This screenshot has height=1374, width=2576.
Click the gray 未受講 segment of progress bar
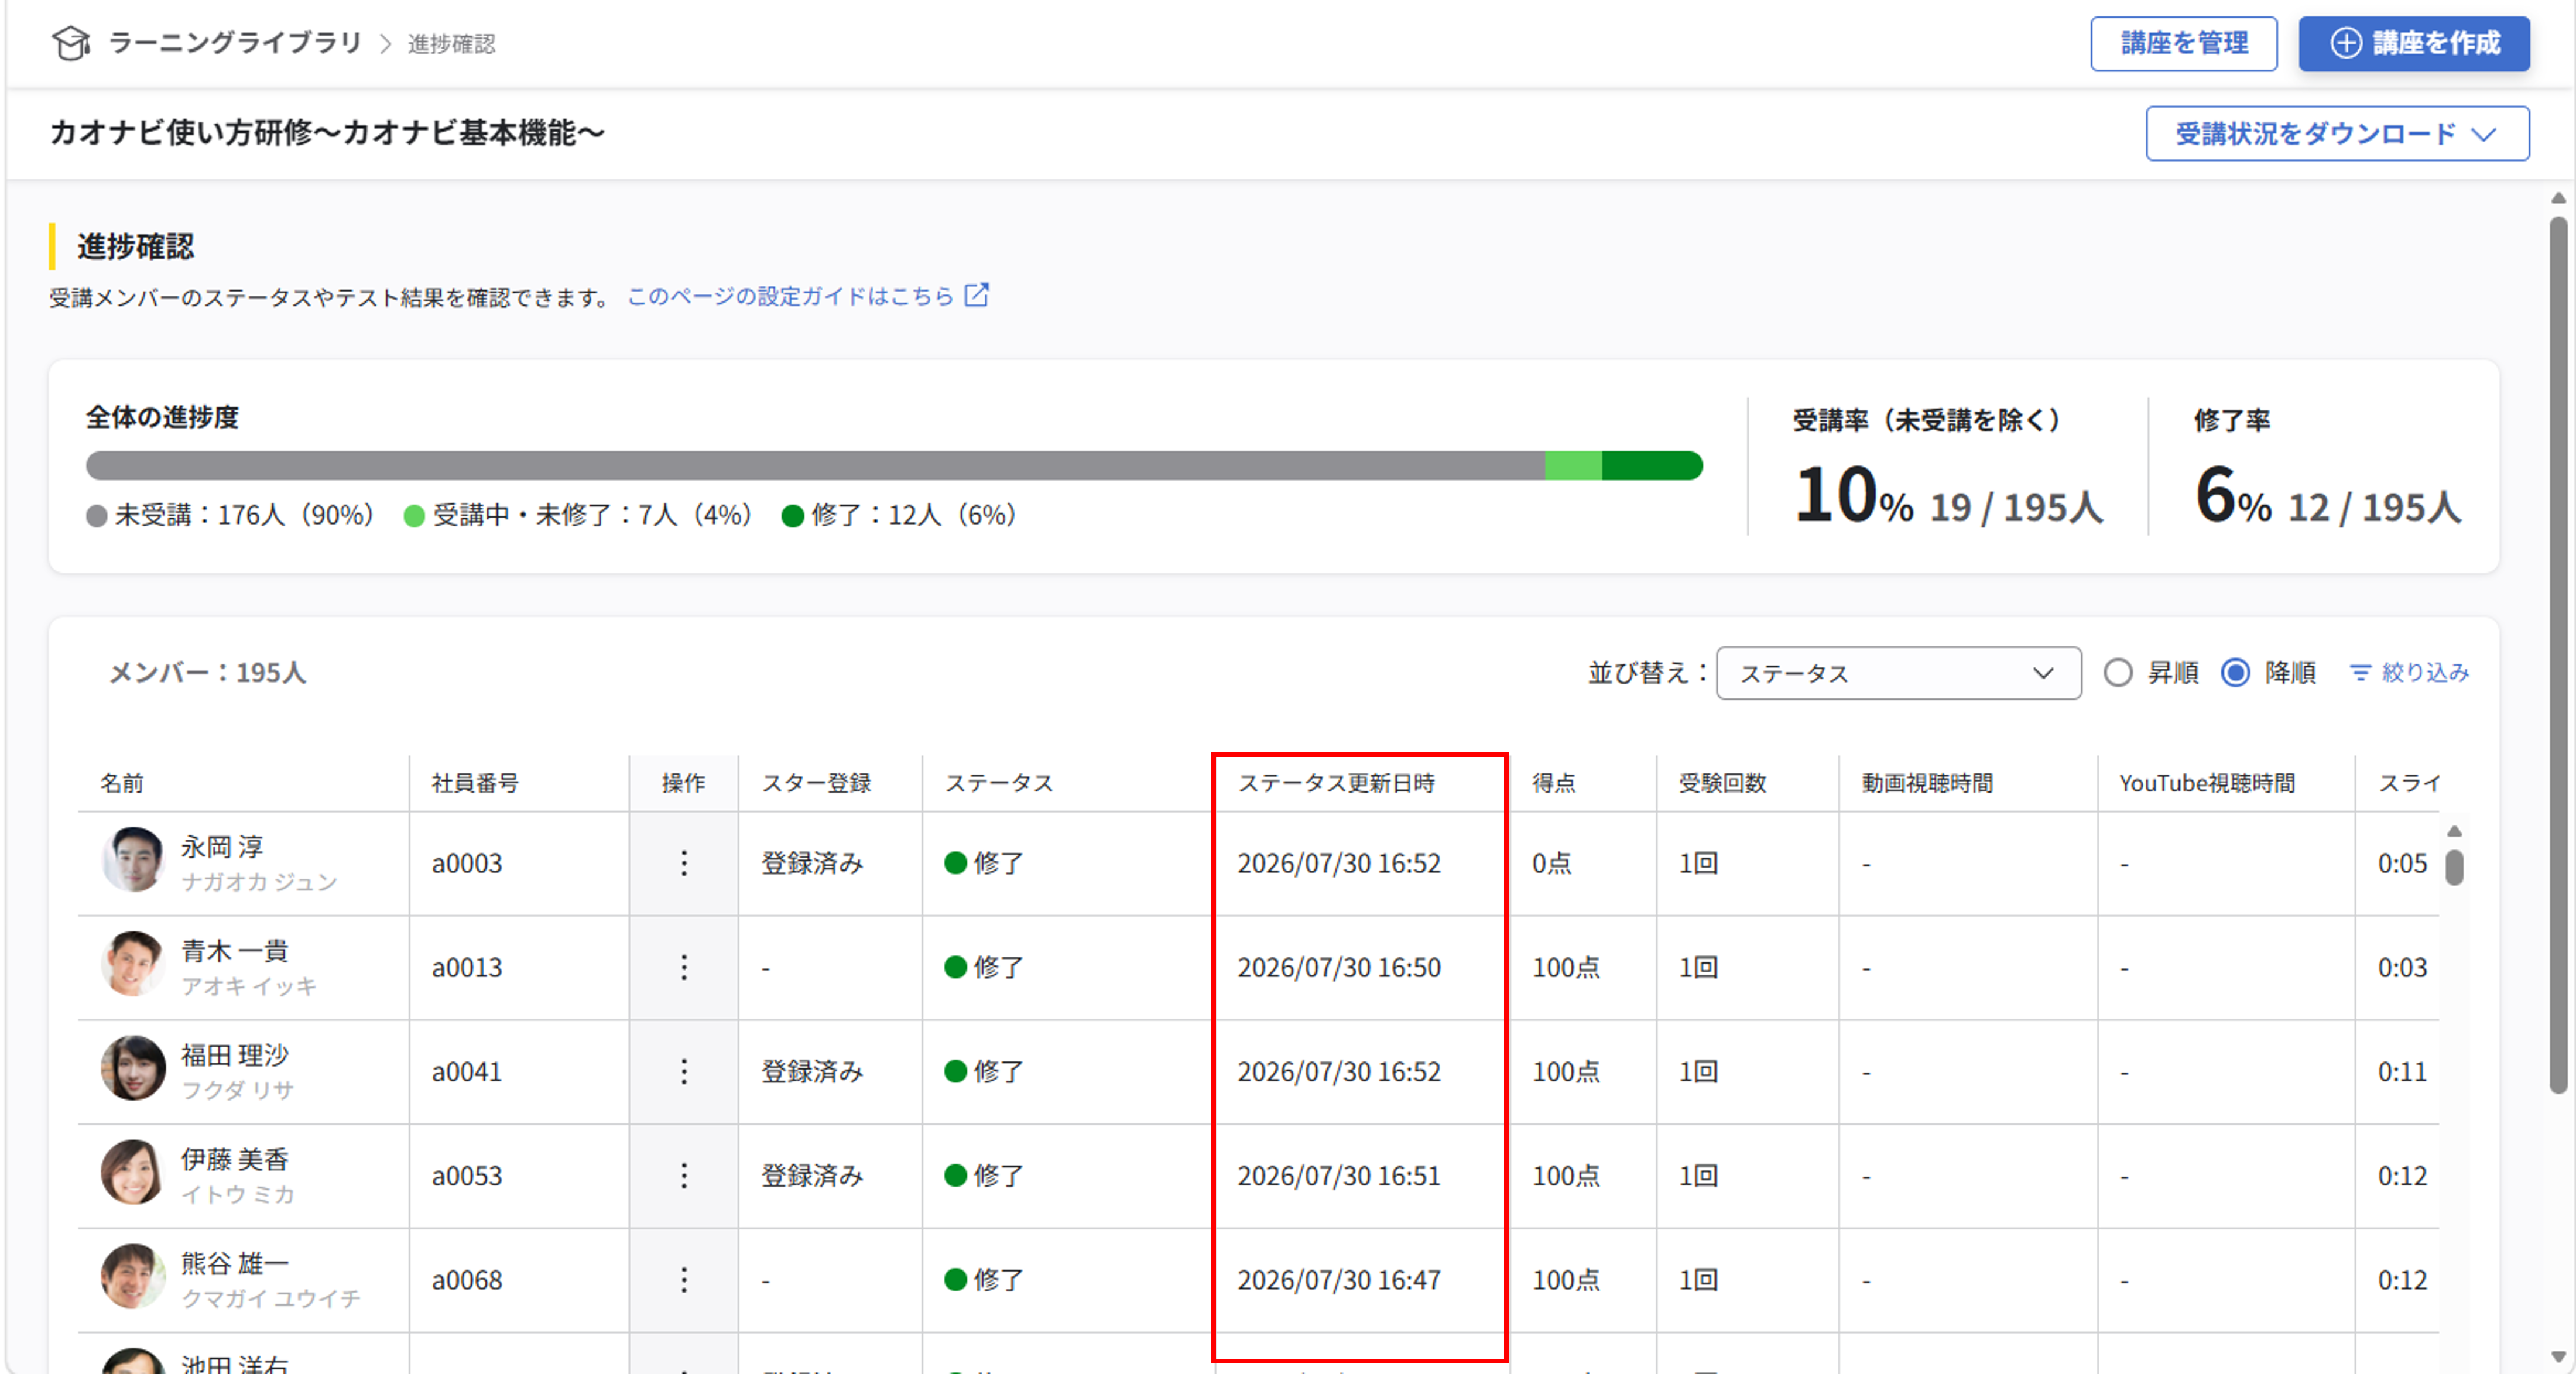815,465
